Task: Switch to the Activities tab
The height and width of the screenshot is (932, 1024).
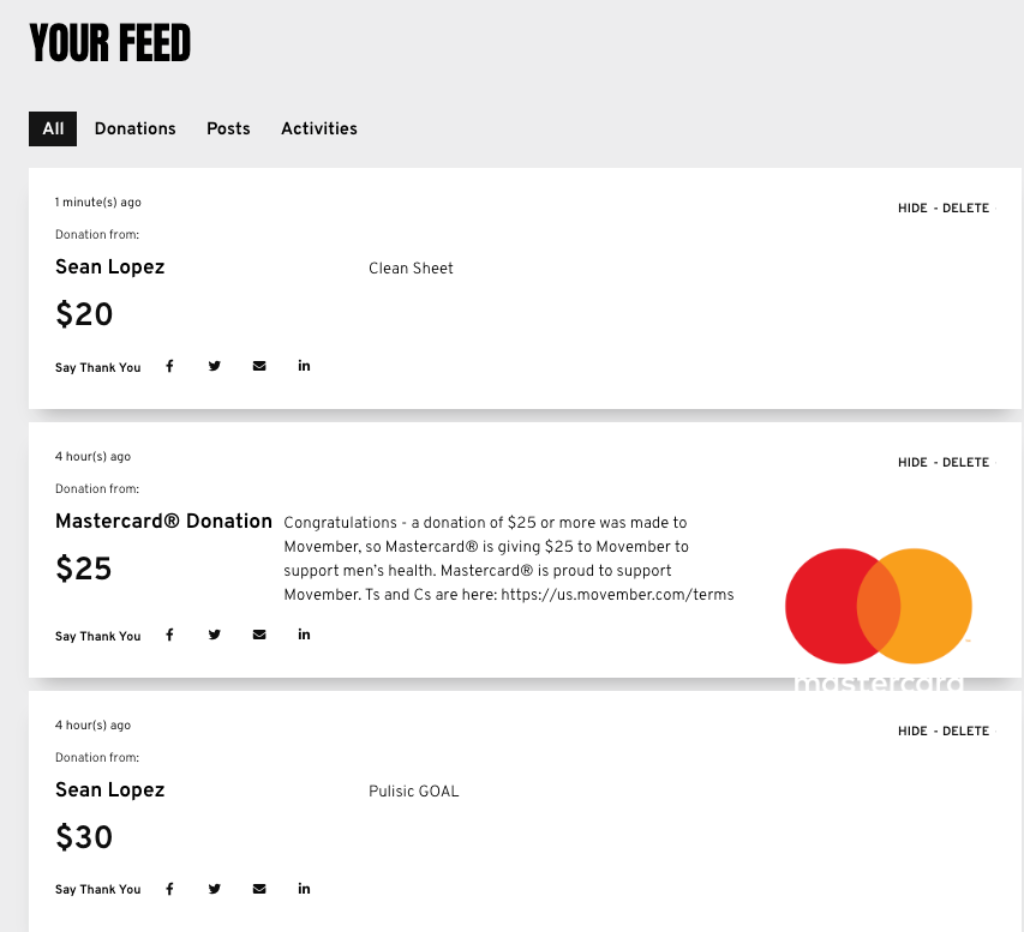Action: pyautogui.click(x=319, y=129)
